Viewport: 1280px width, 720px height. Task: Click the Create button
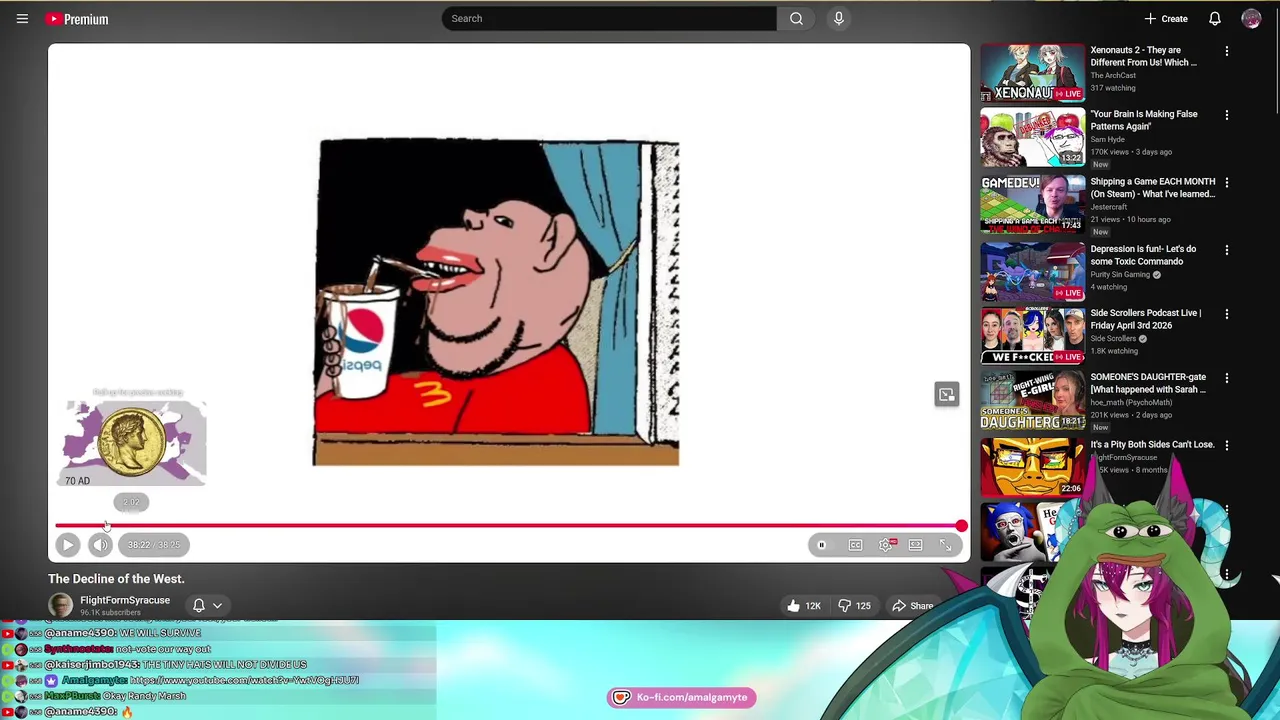click(1166, 18)
